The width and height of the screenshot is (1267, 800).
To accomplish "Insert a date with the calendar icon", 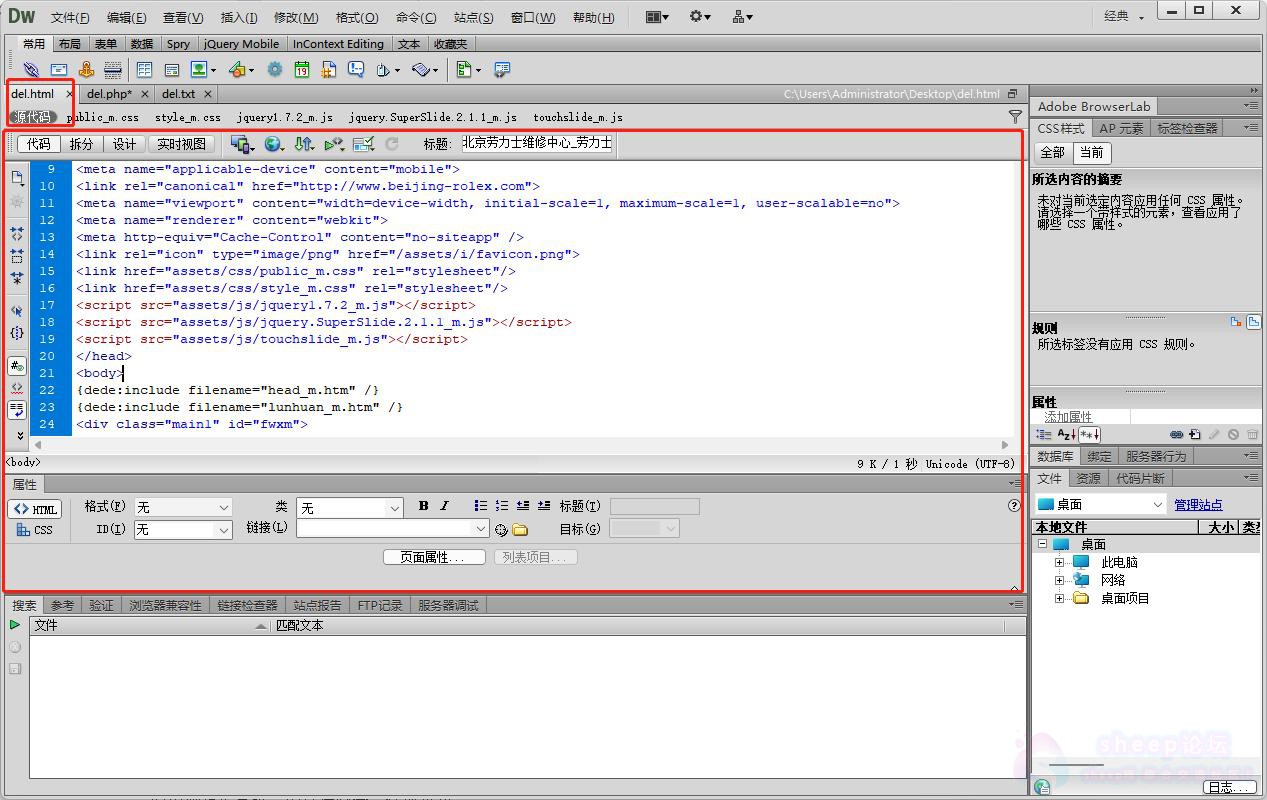I will (301, 70).
